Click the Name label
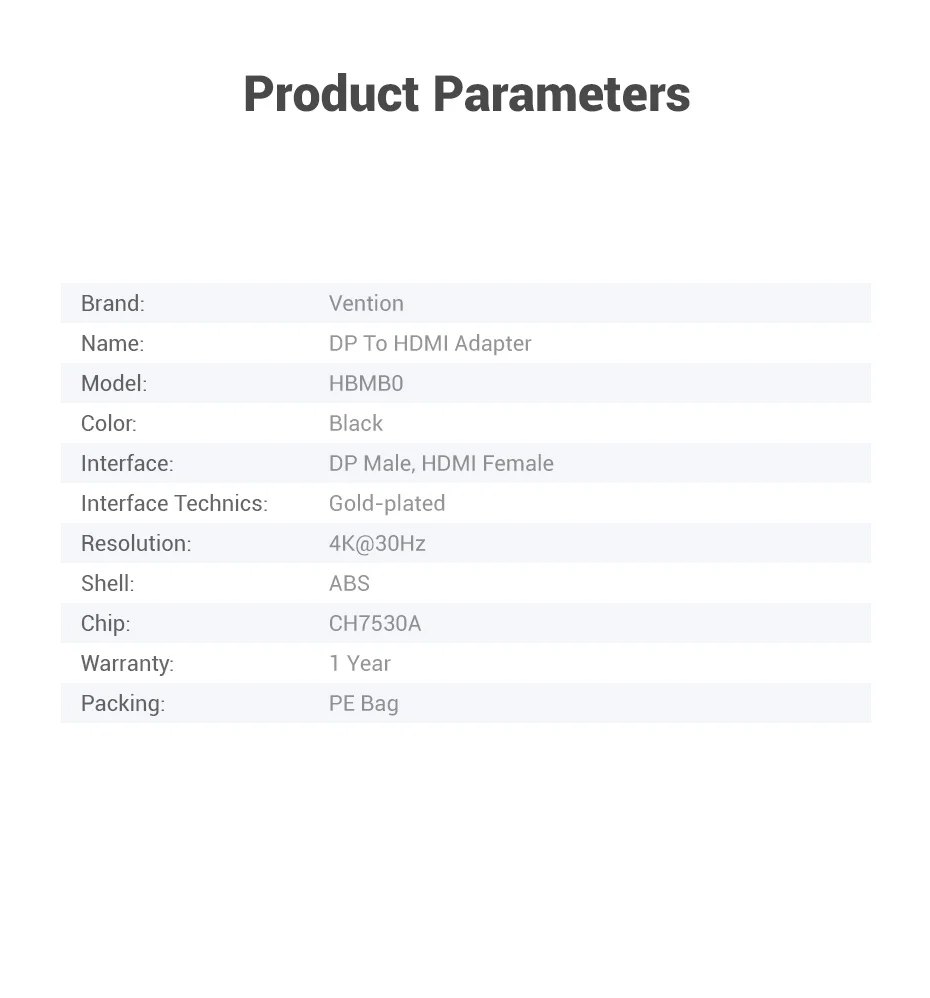The image size is (930, 998). tap(112, 343)
